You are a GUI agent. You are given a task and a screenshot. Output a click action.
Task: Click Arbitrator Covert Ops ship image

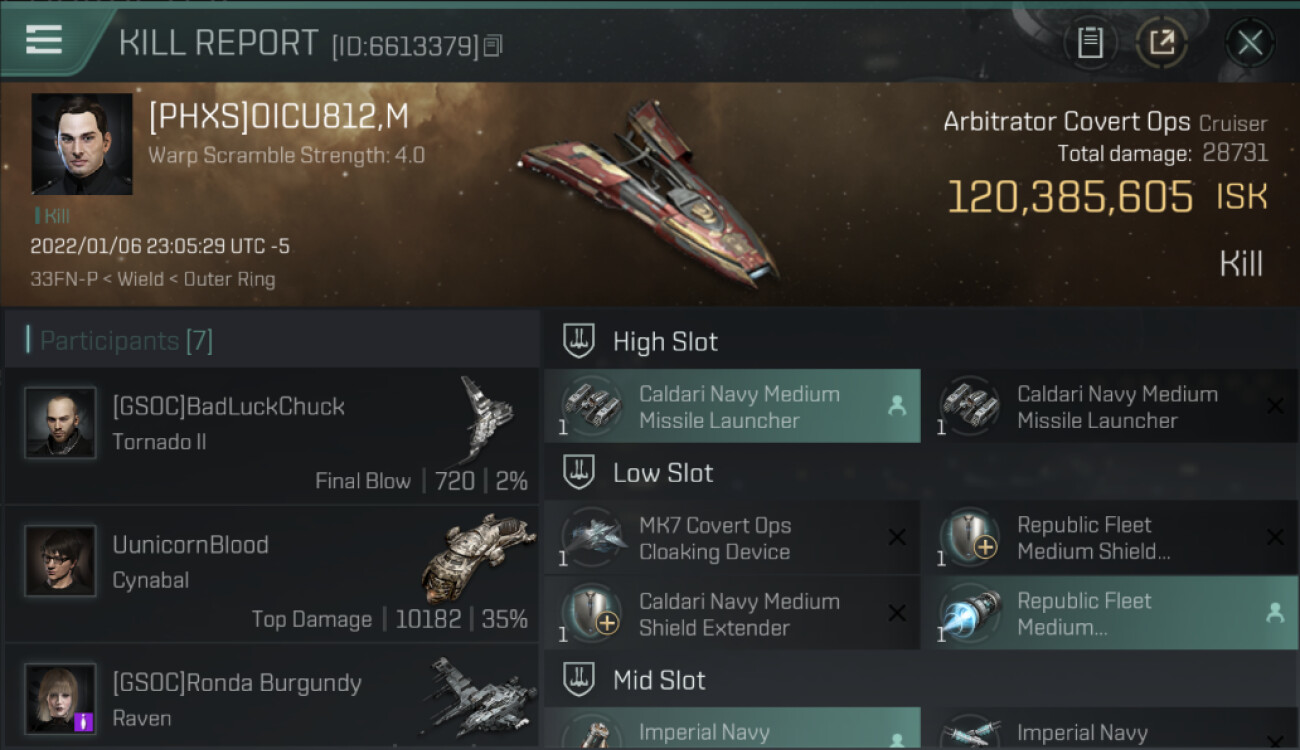(x=650, y=192)
